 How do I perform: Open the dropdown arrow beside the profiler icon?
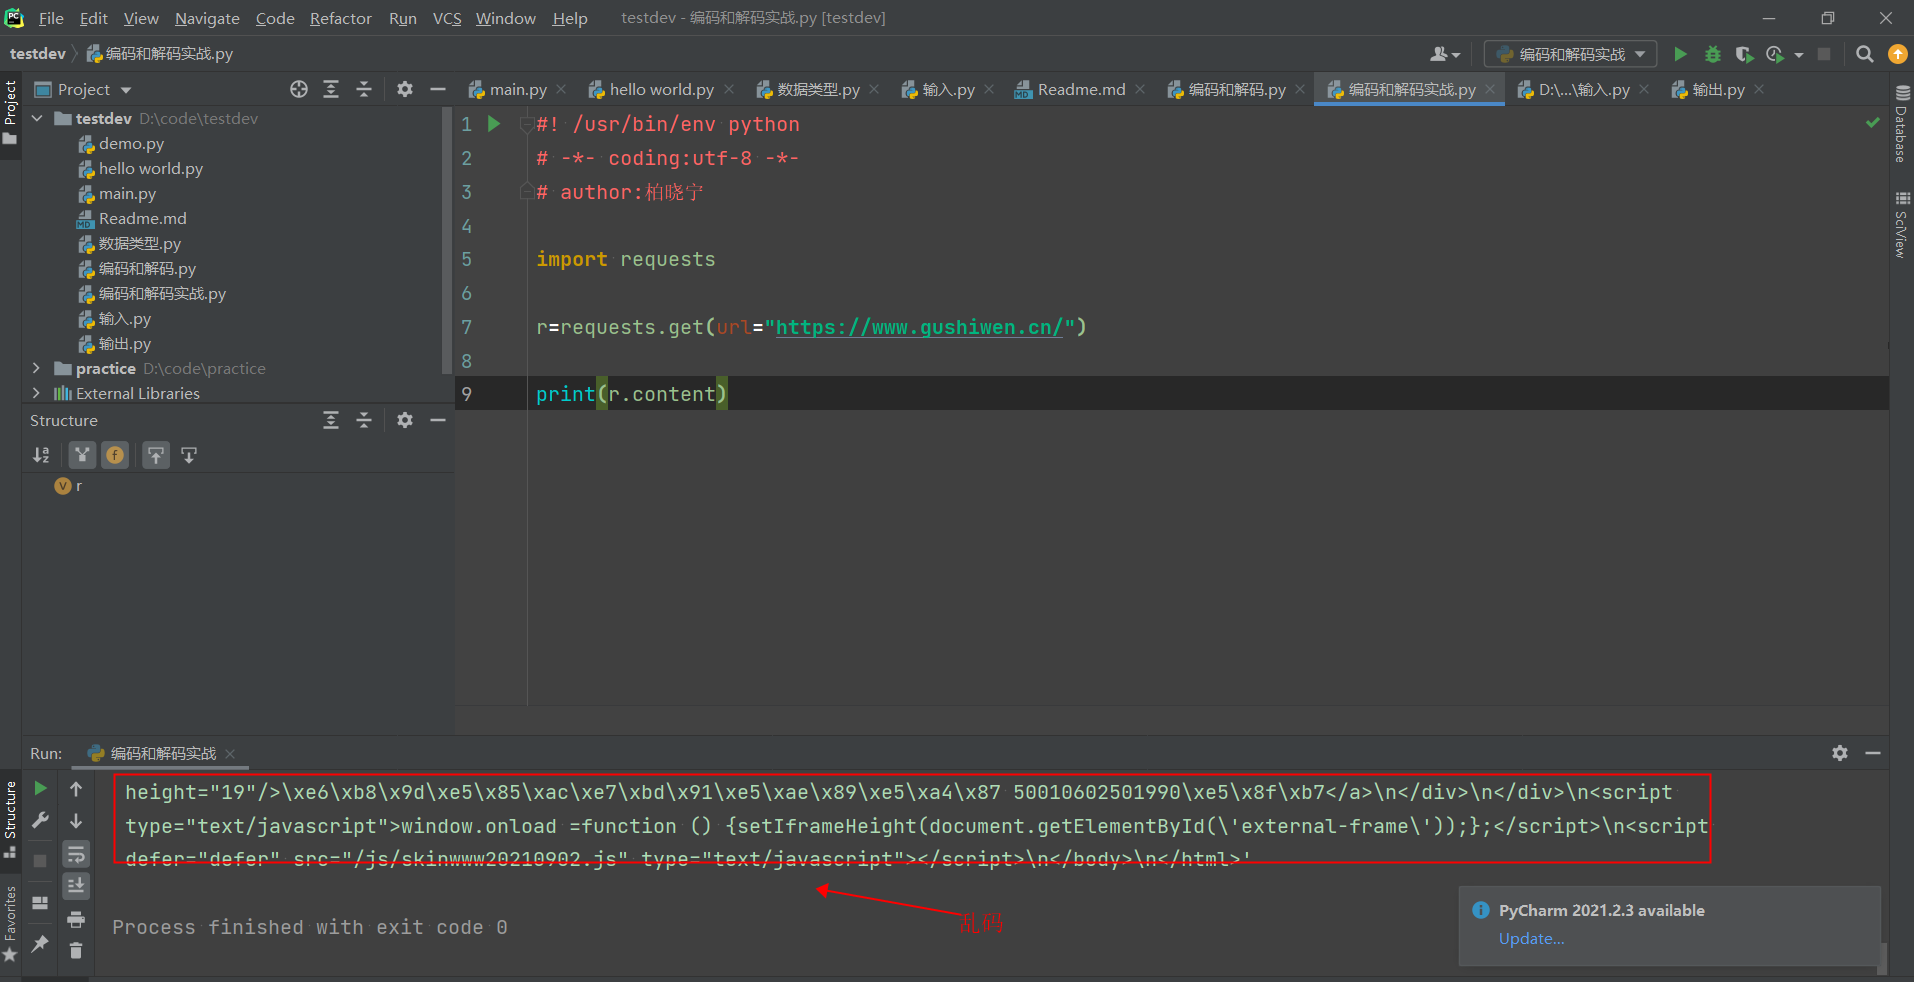(1799, 55)
